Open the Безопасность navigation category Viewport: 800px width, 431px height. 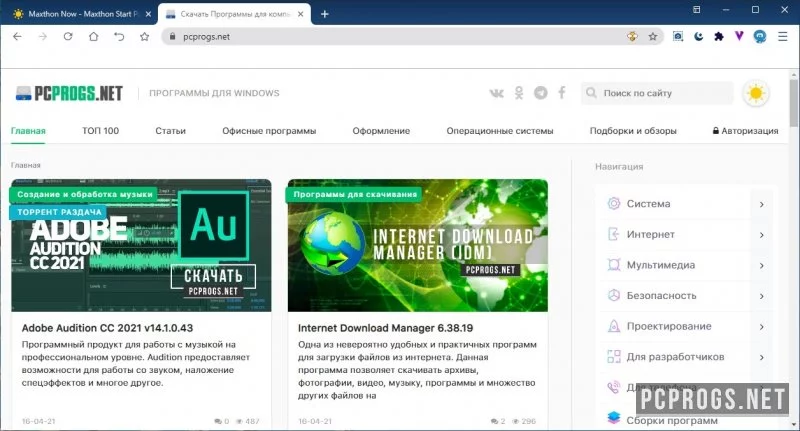(x=661, y=296)
